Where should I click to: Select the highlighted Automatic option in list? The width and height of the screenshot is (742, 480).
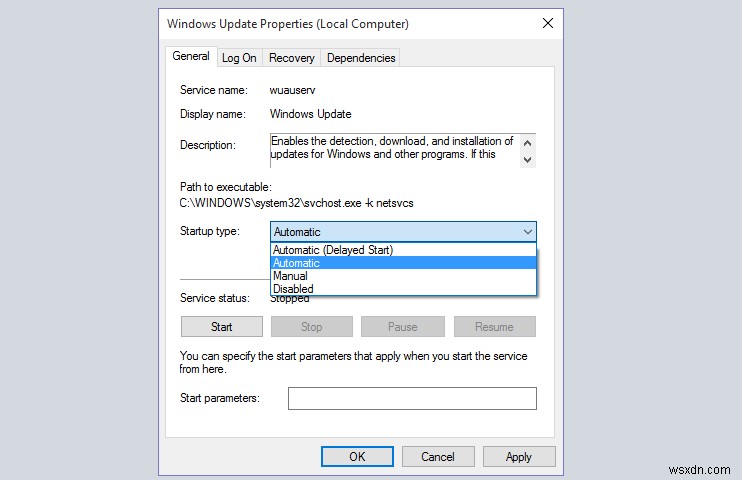point(403,263)
